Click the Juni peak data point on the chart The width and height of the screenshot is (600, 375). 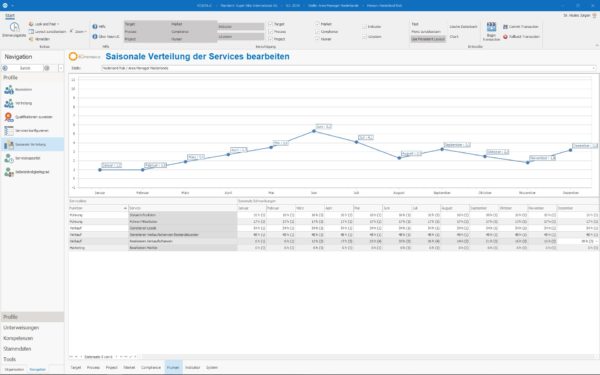click(x=314, y=131)
